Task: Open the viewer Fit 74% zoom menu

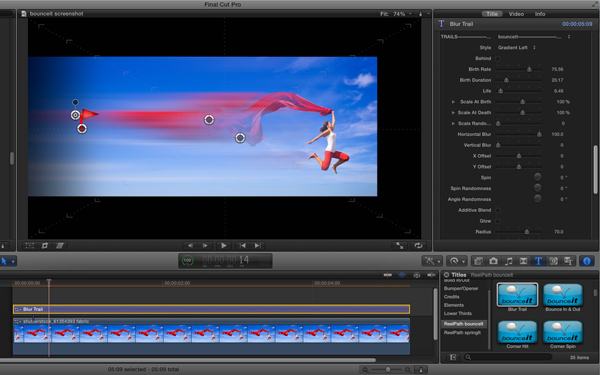Action: click(x=396, y=14)
